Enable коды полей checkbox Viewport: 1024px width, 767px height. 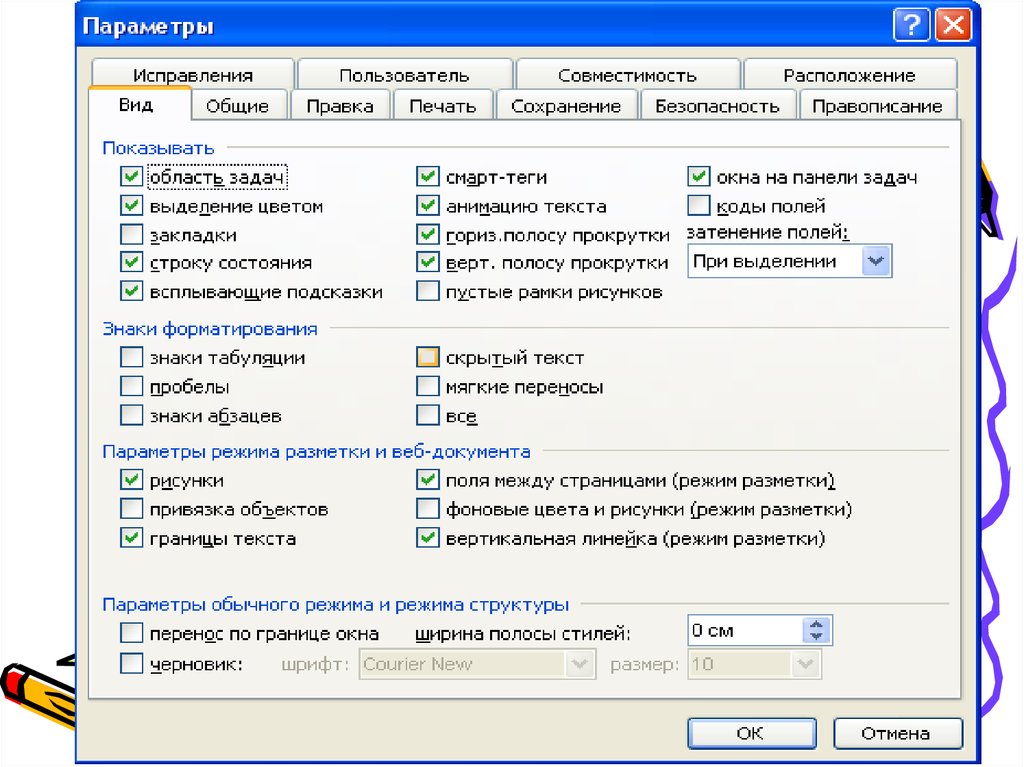pyautogui.click(x=699, y=206)
